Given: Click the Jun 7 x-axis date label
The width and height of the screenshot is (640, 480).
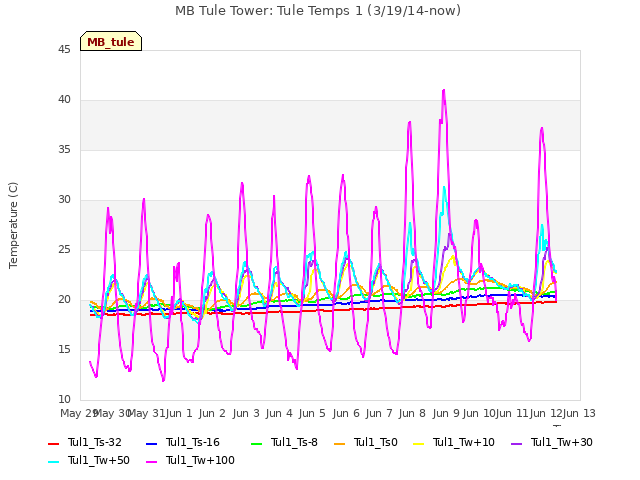Looking at the screenshot, I should coord(379,413).
